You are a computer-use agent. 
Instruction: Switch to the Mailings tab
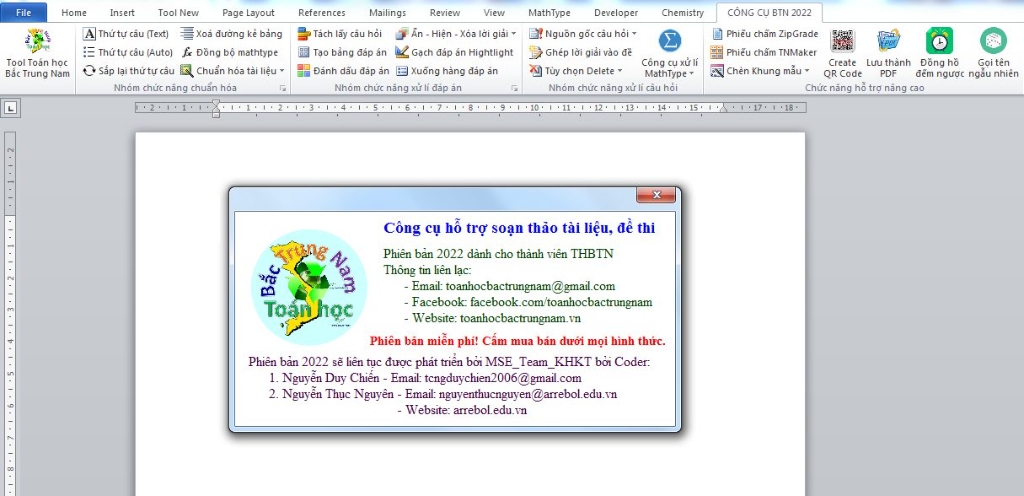point(387,12)
